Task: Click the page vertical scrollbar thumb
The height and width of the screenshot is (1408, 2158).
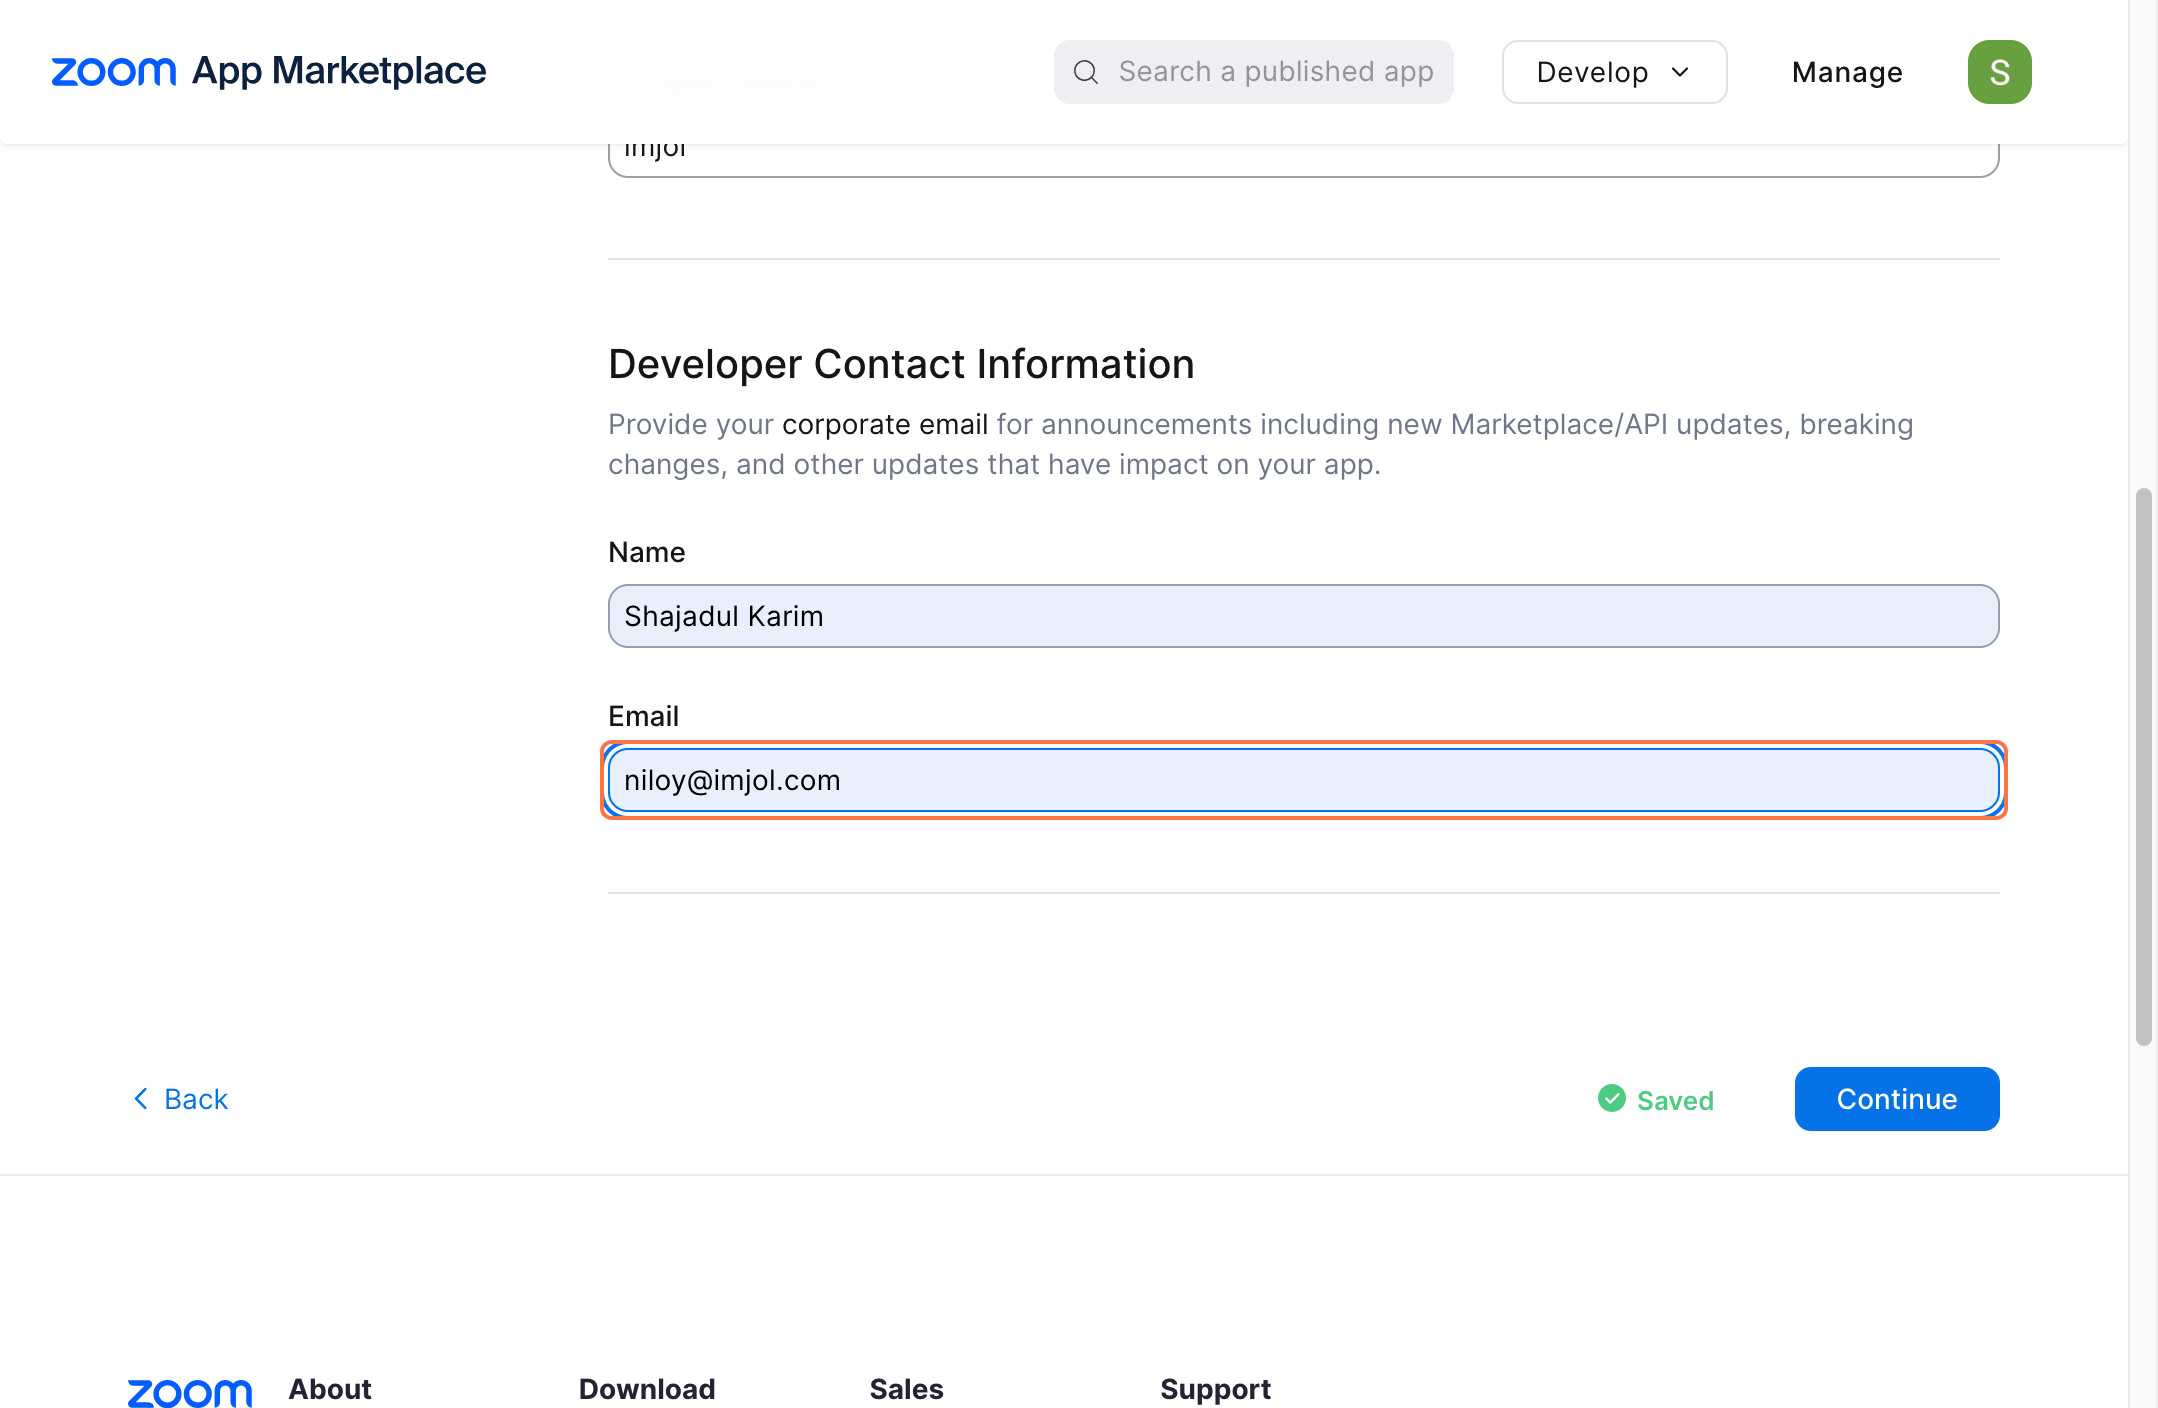Action: [2143, 766]
